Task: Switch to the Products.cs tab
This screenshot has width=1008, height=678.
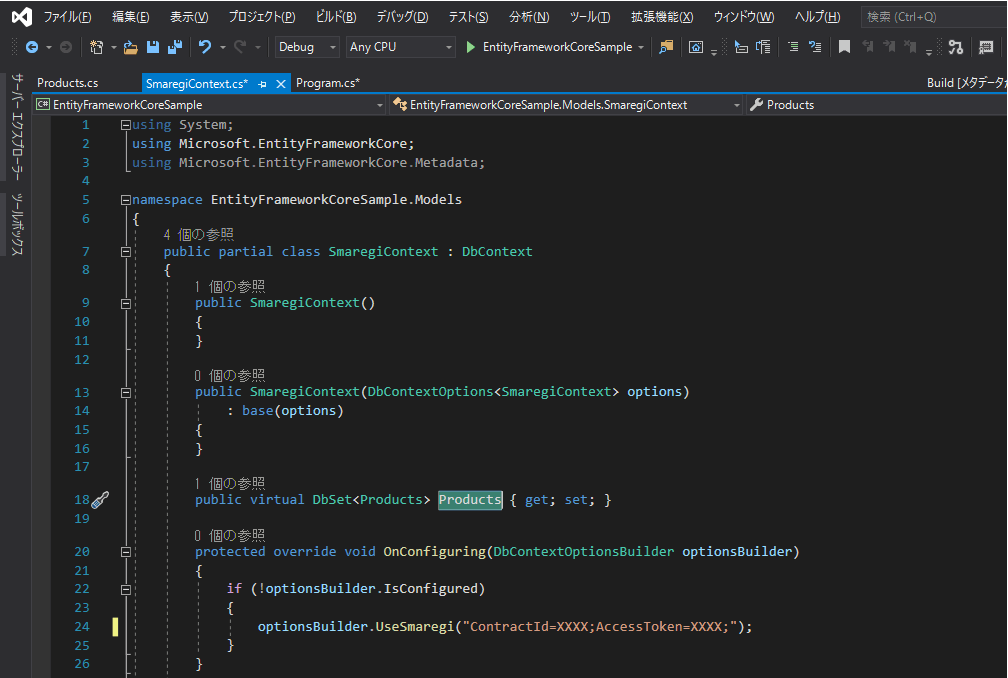Action: [67, 83]
